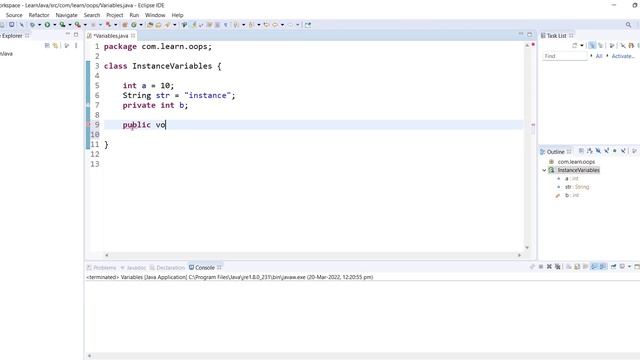The width and height of the screenshot is (640, 360).
Task: Click the Debug bug toolbar icon
Action: coord(32,24)
